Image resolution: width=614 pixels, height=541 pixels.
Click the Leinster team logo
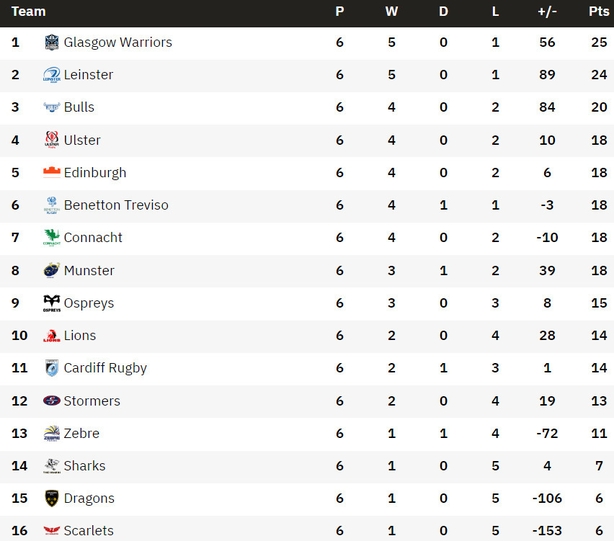pos(52,75)
